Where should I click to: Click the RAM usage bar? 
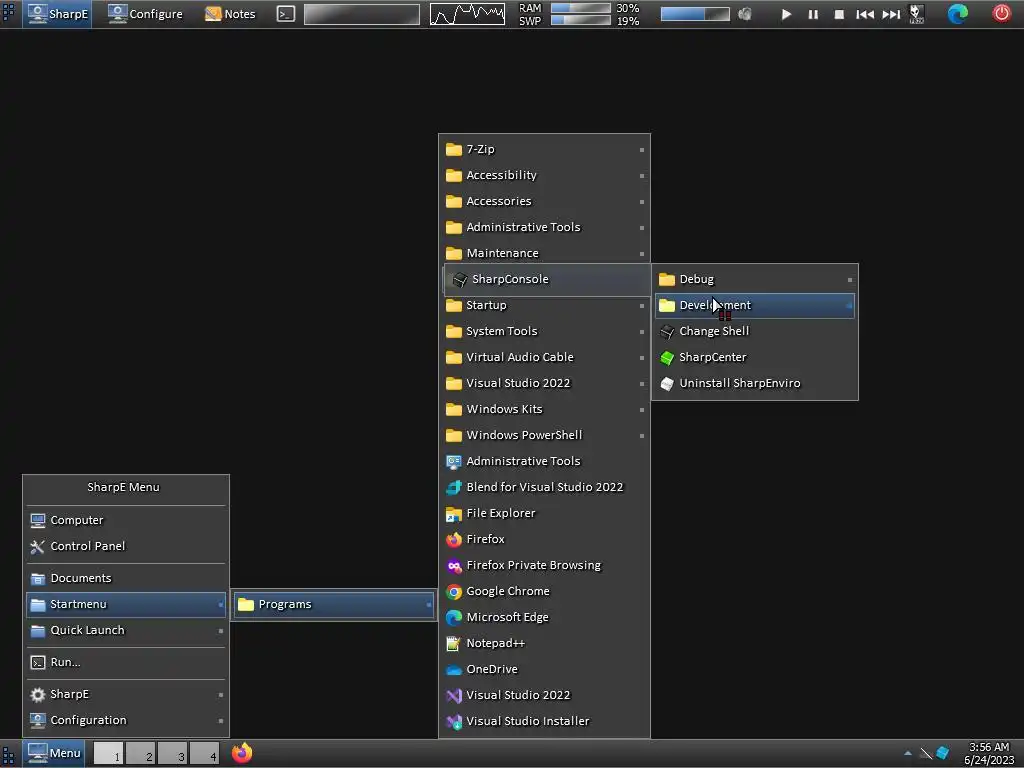pyautogui.click(x=581, y=8)
